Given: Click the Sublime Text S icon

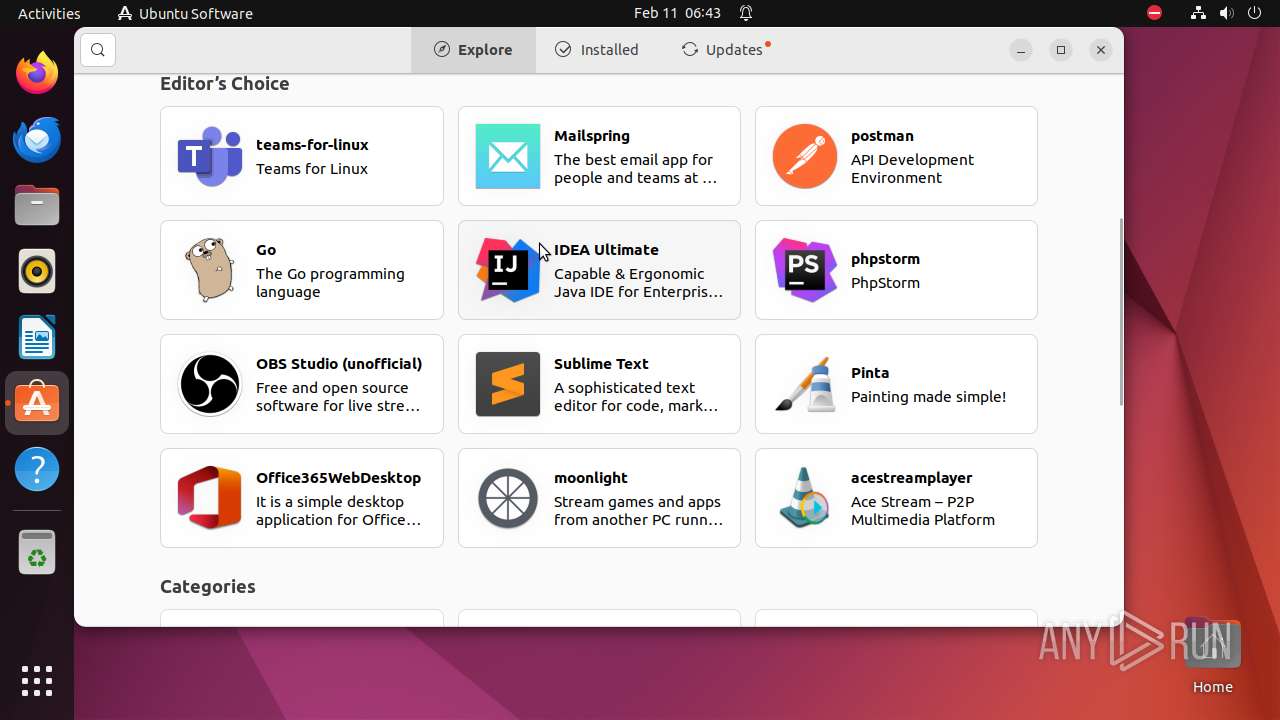Looking at the screenshot, I should (x=507, y=384).
